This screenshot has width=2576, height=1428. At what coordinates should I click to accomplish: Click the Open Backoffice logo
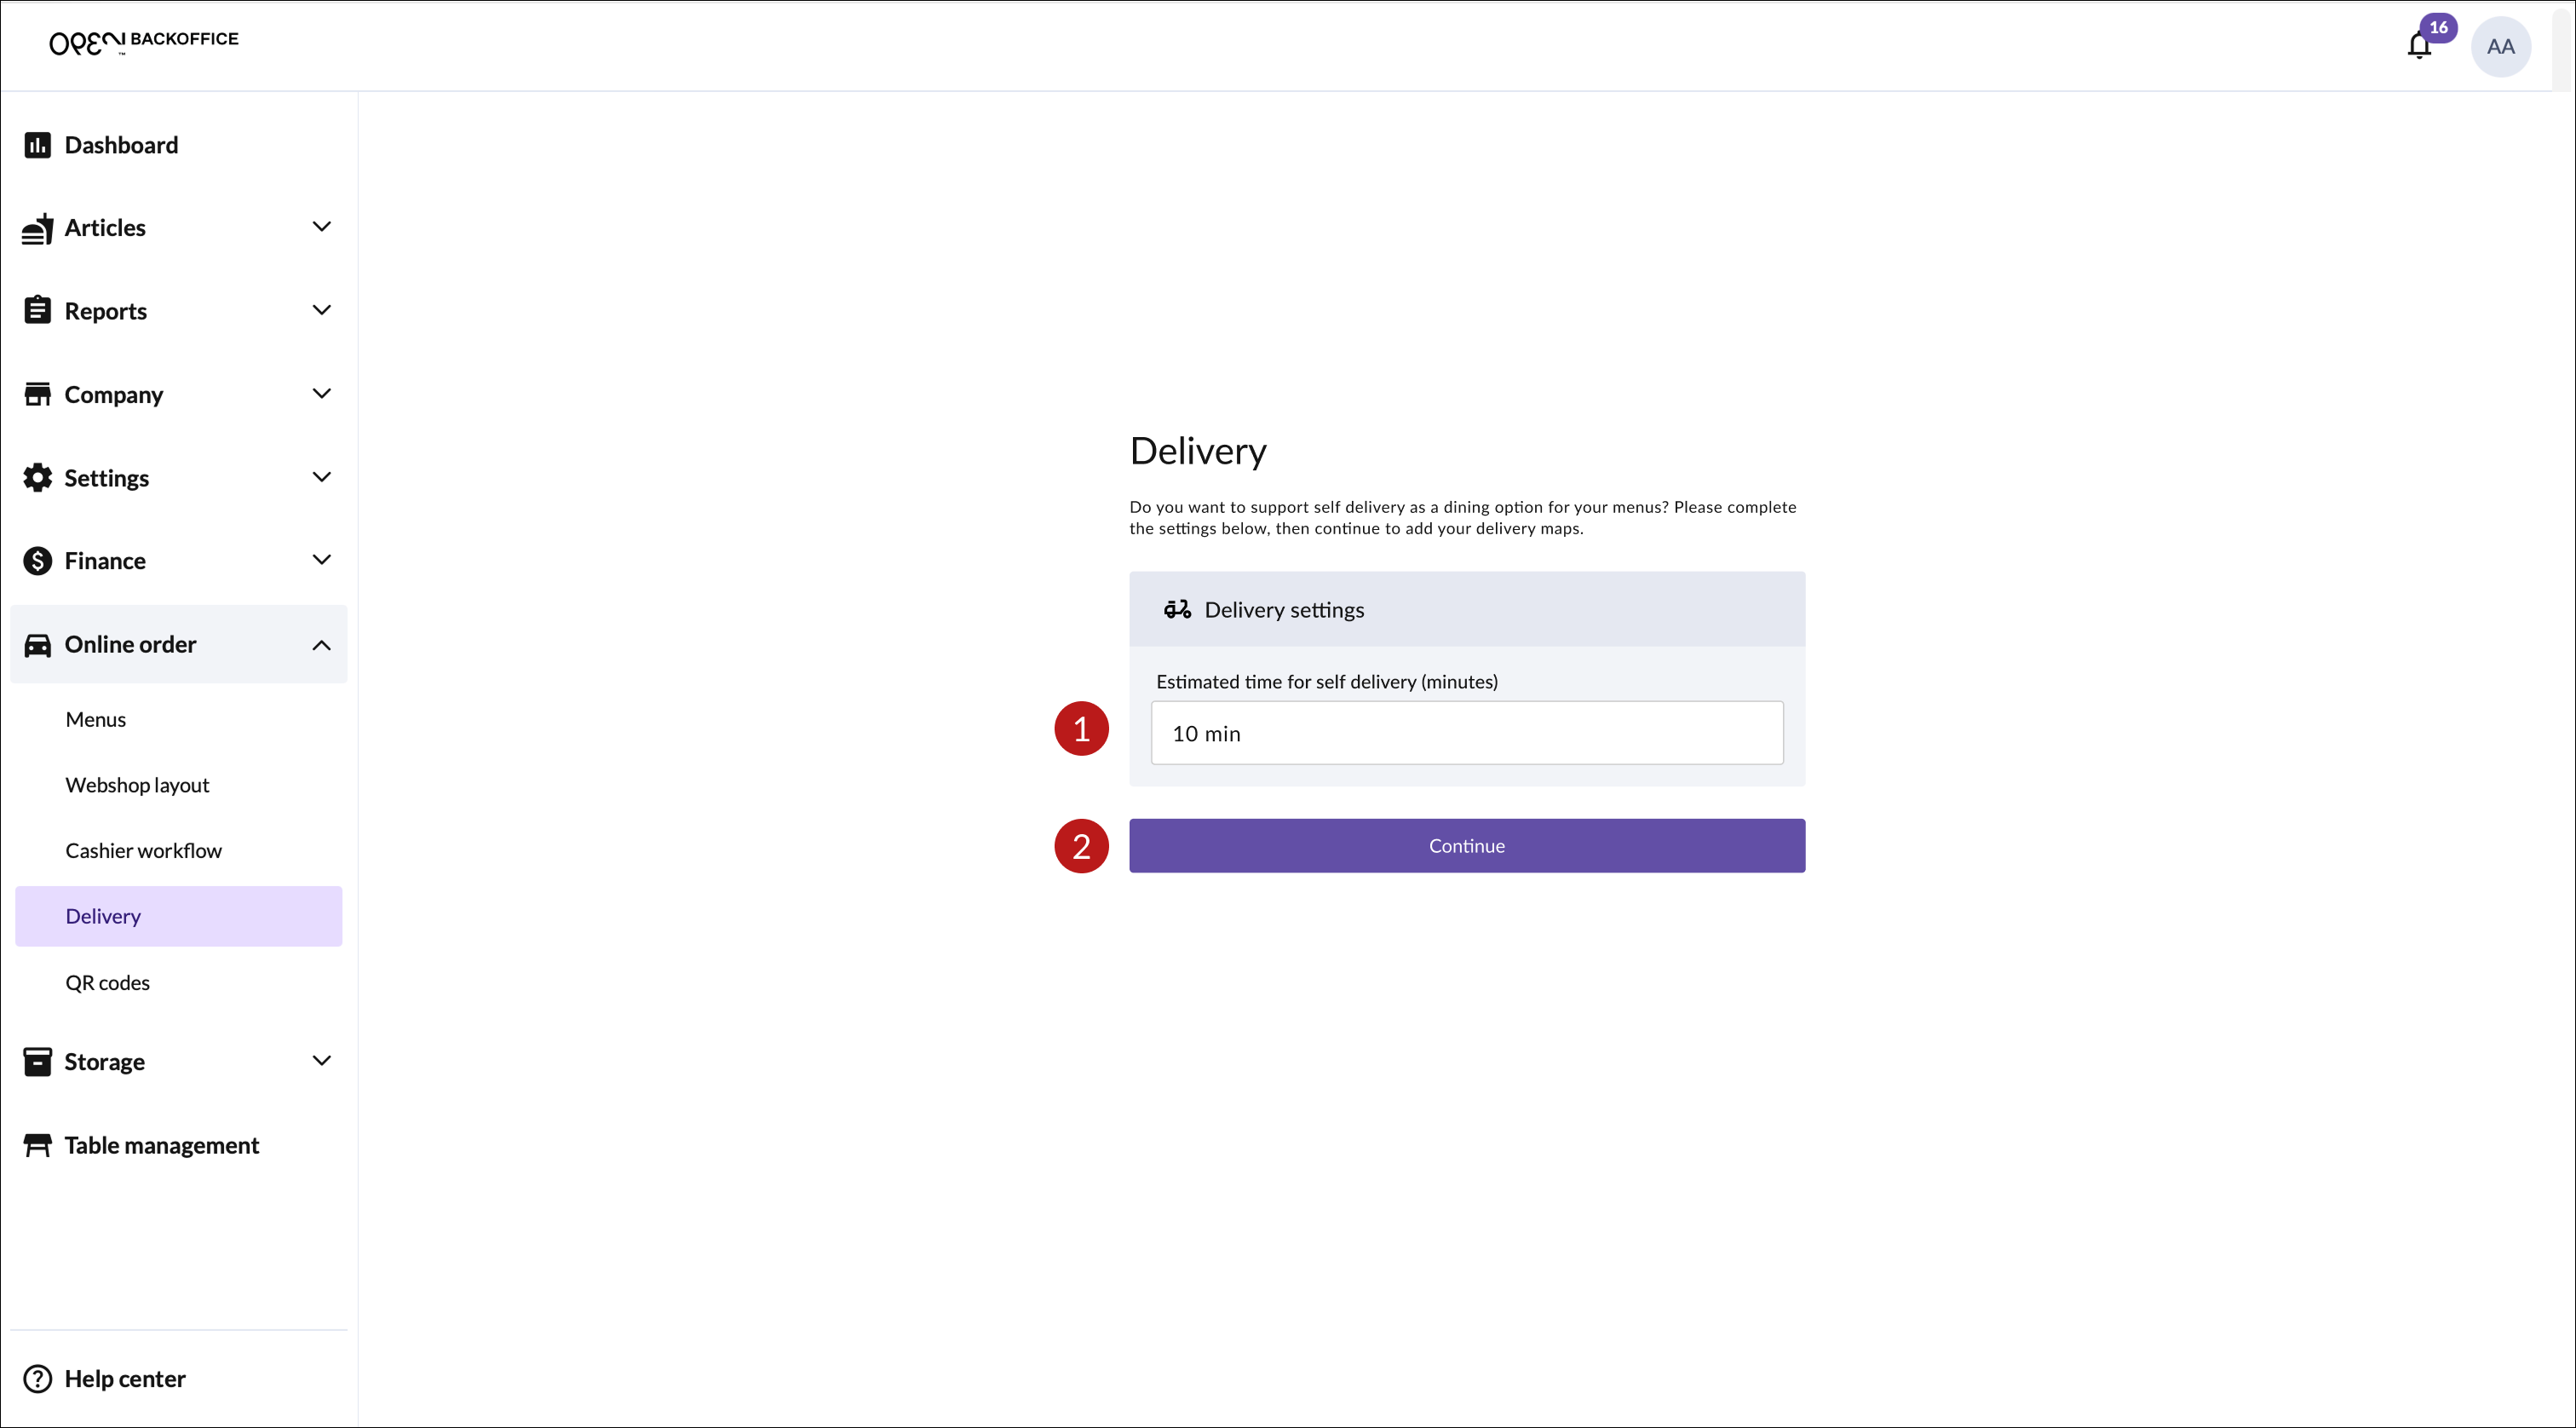tap(144, 42)
